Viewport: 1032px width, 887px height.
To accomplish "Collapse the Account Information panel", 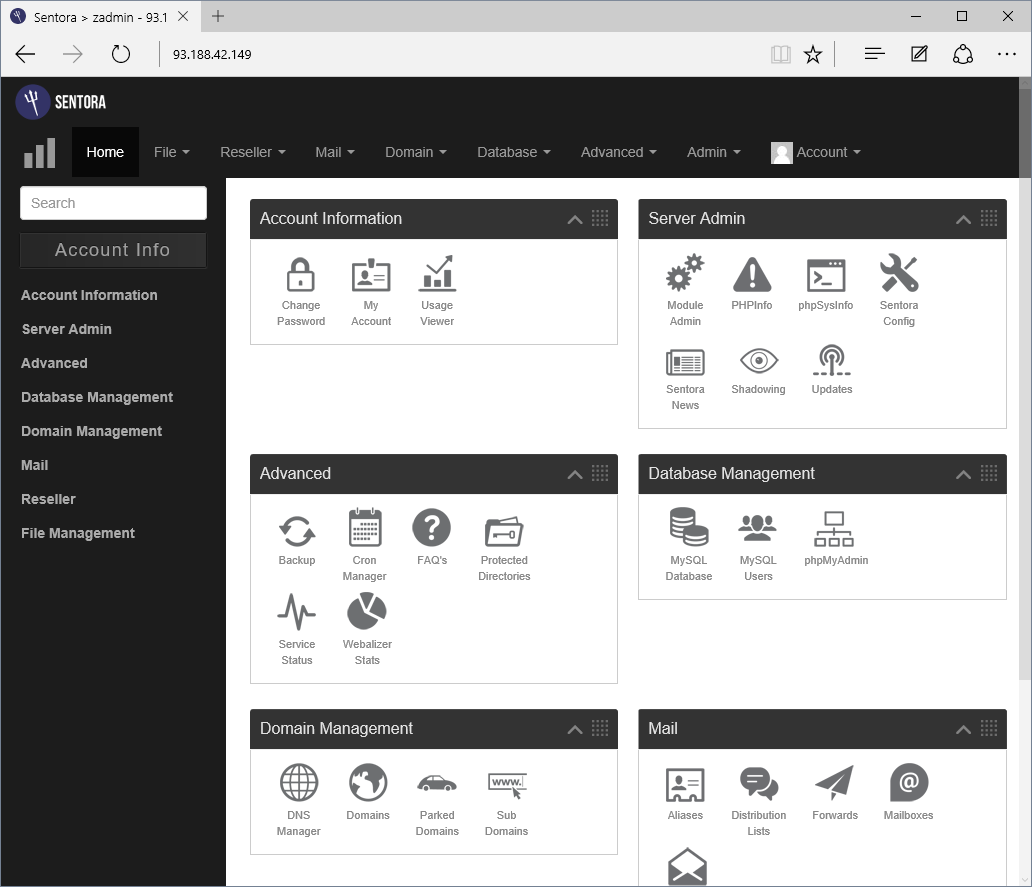I will coord(574,219).
